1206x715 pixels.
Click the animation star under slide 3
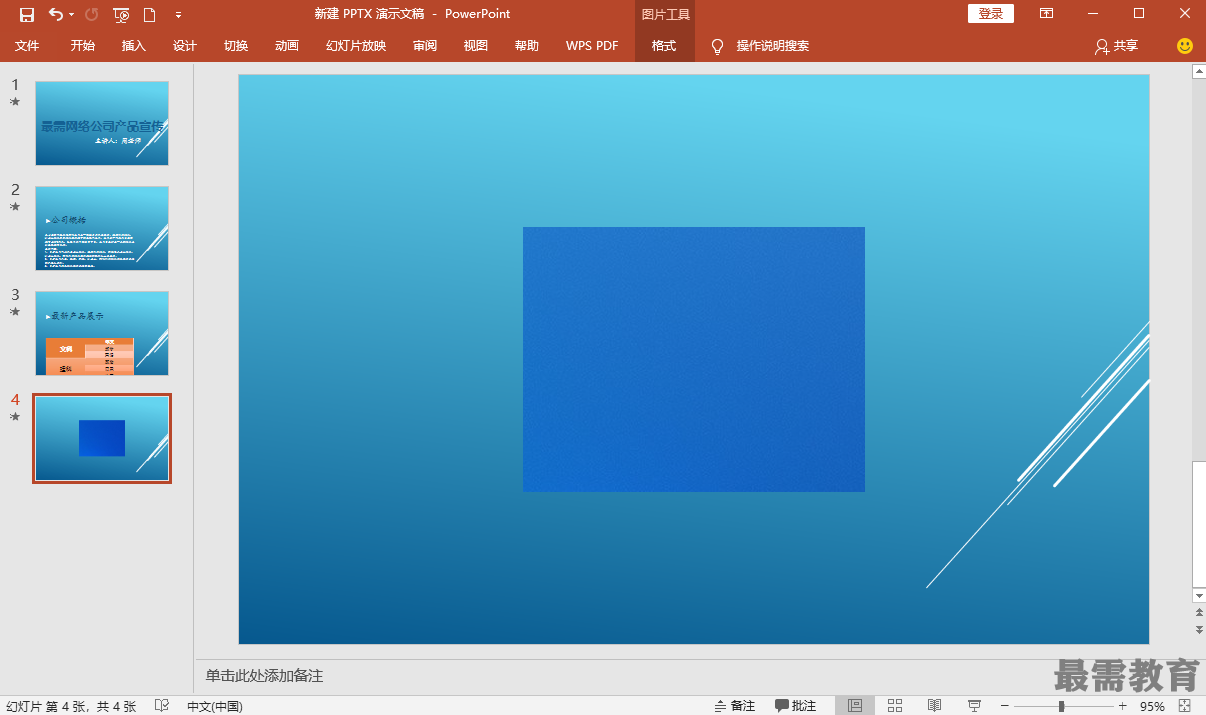coord(15,312)
